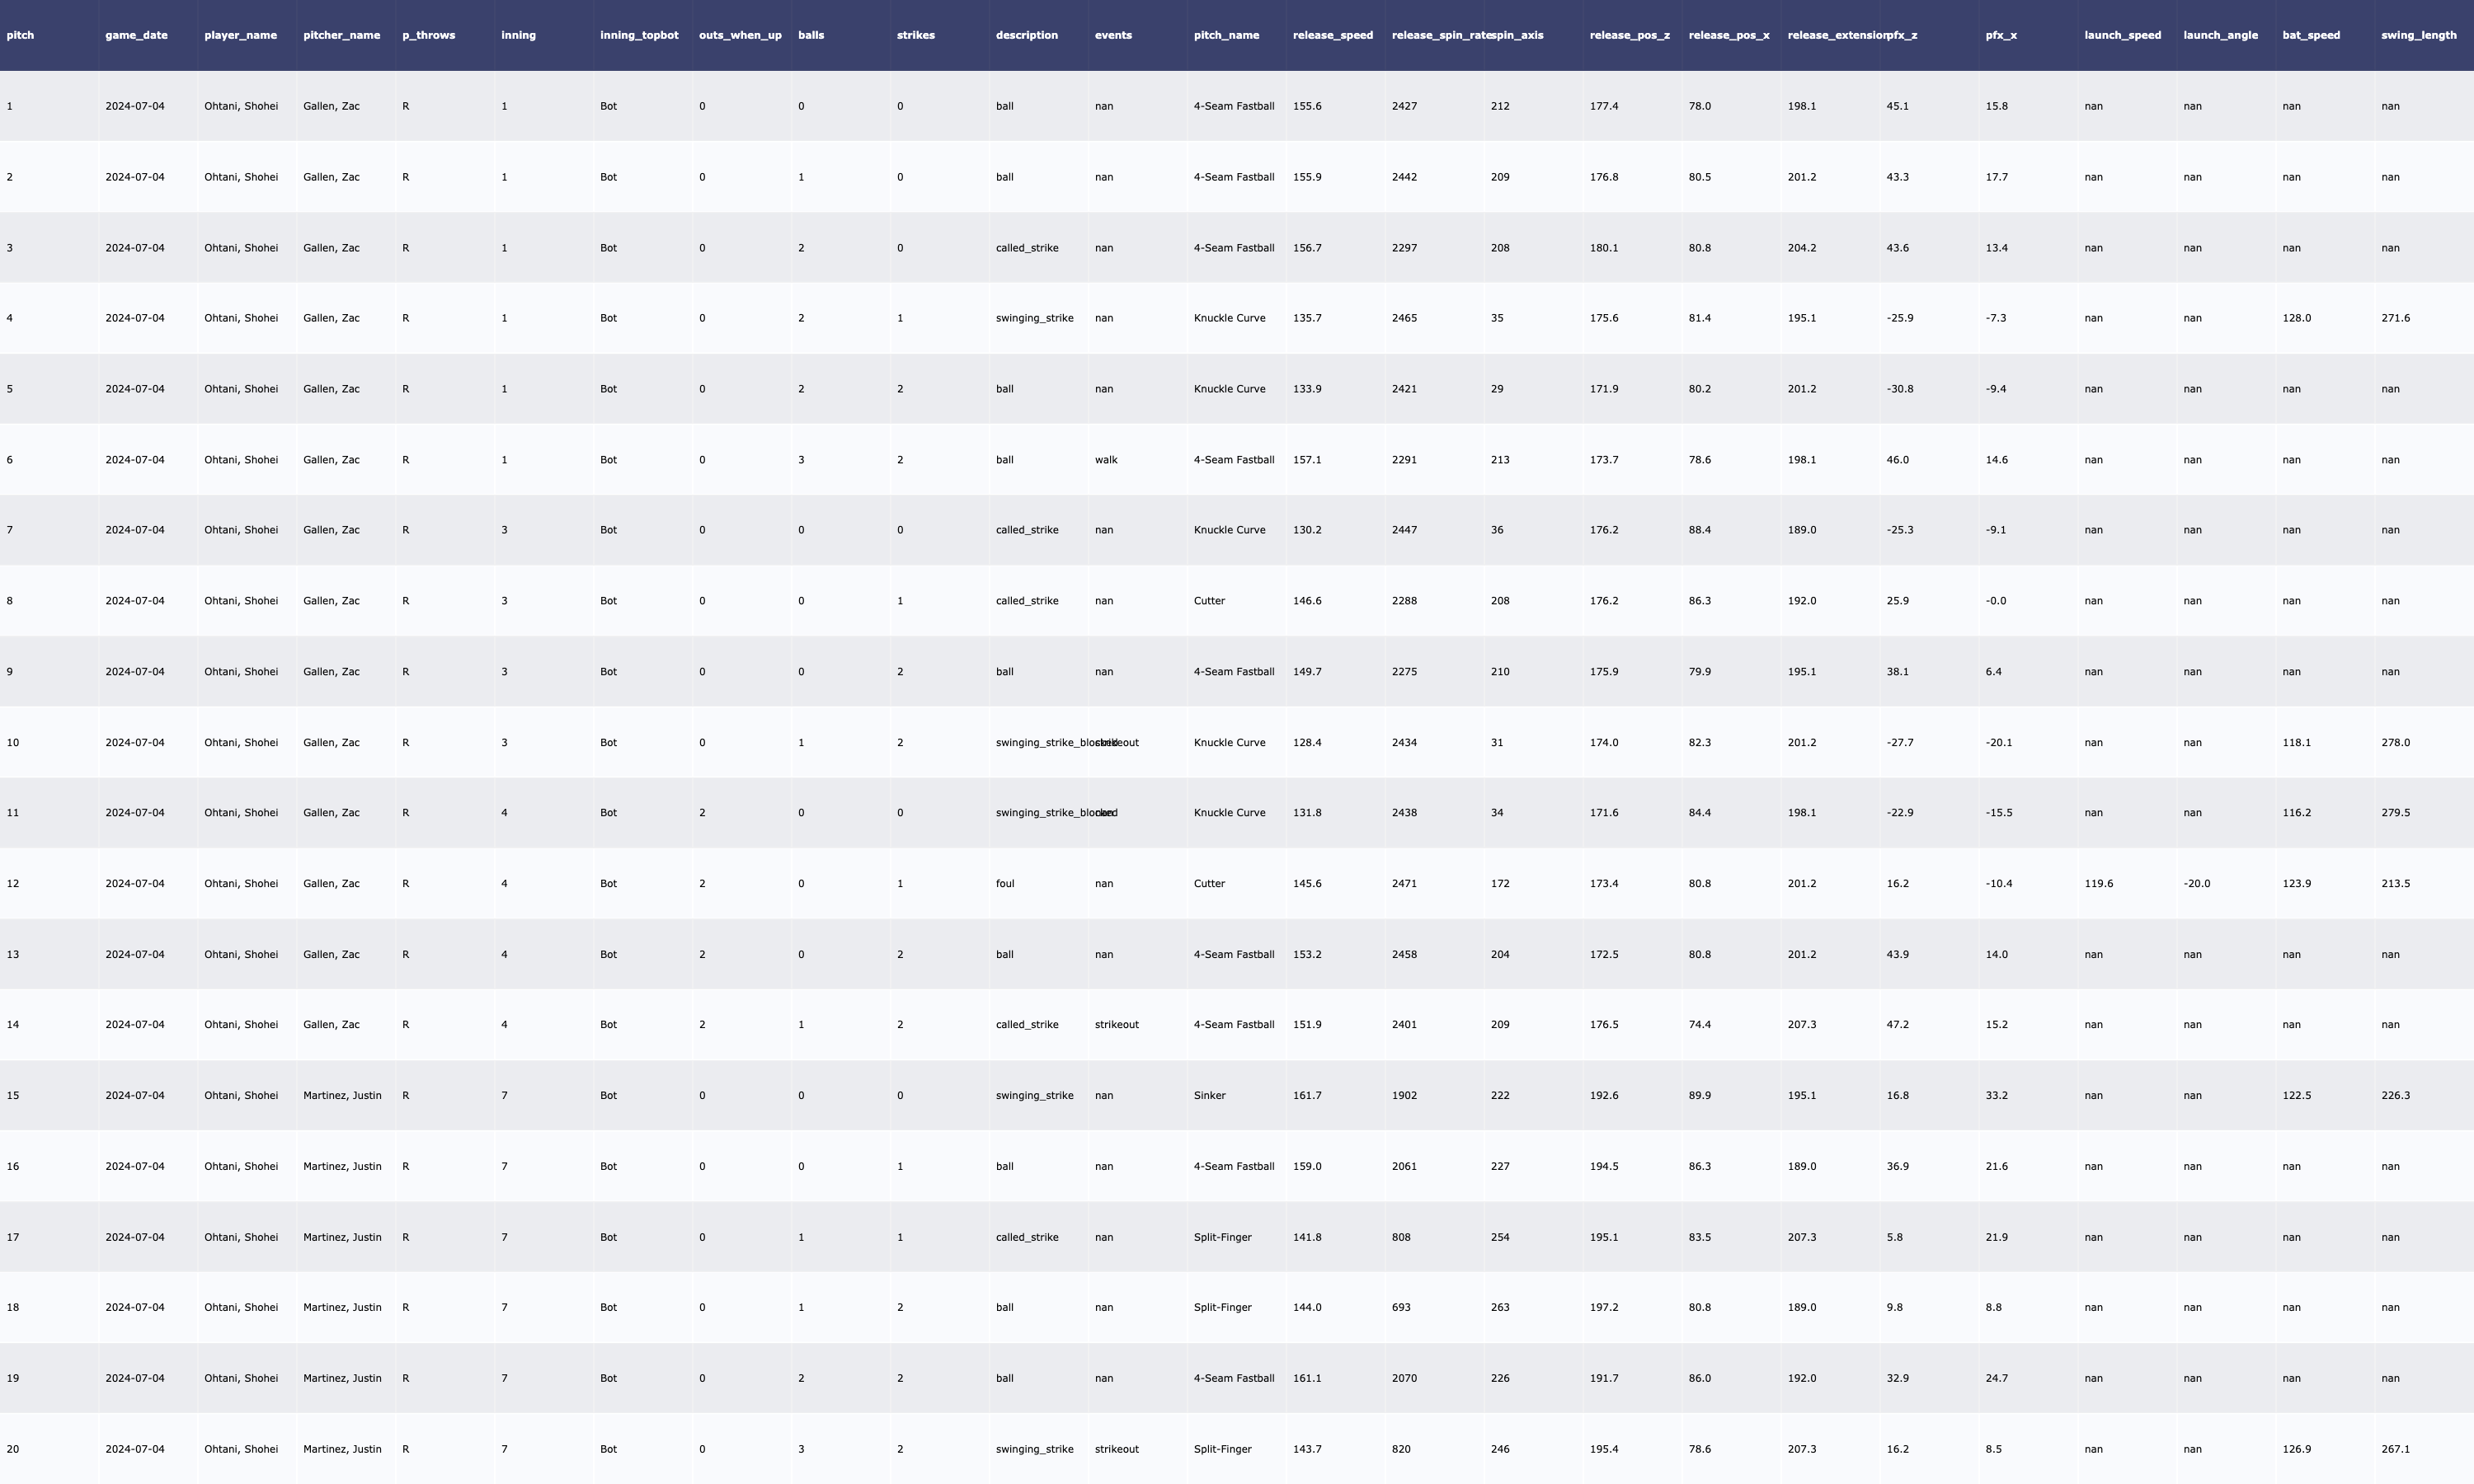Click the spin_axis column header
The image size is (2474, 1484).
point(1518,35)
